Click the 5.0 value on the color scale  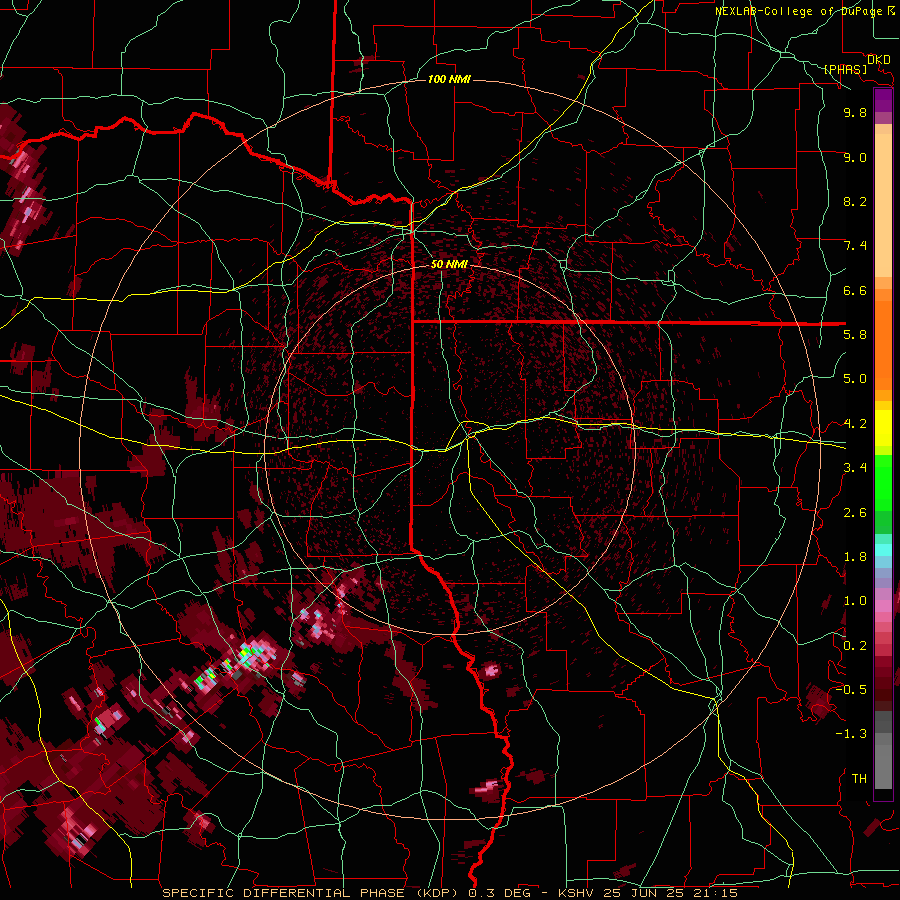pyautogui.click(x=855, y=379)
